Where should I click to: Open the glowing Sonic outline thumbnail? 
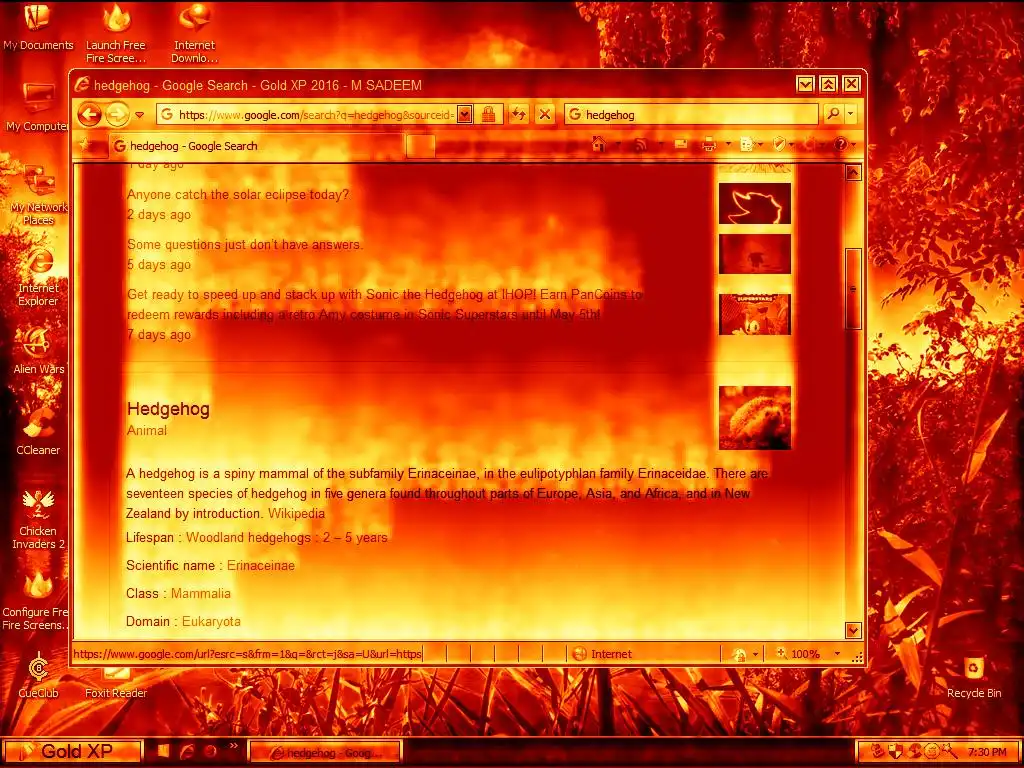pos(755,204)
